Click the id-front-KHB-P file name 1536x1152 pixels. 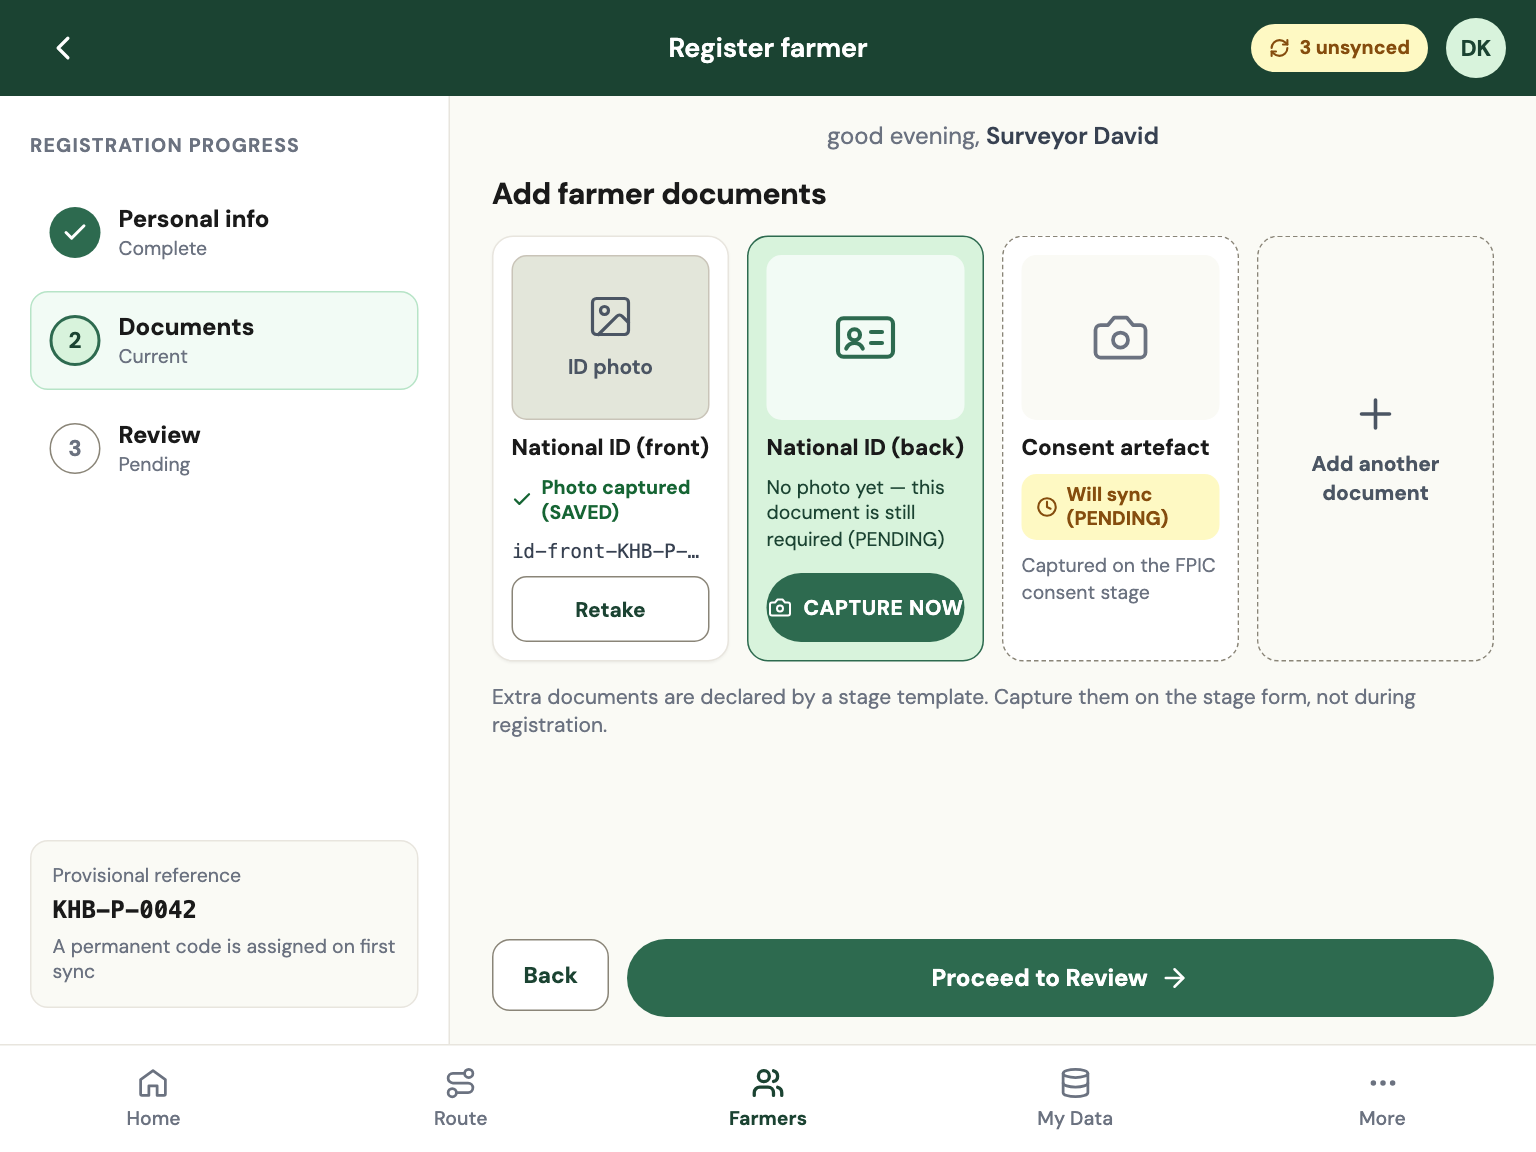[606, 551]
